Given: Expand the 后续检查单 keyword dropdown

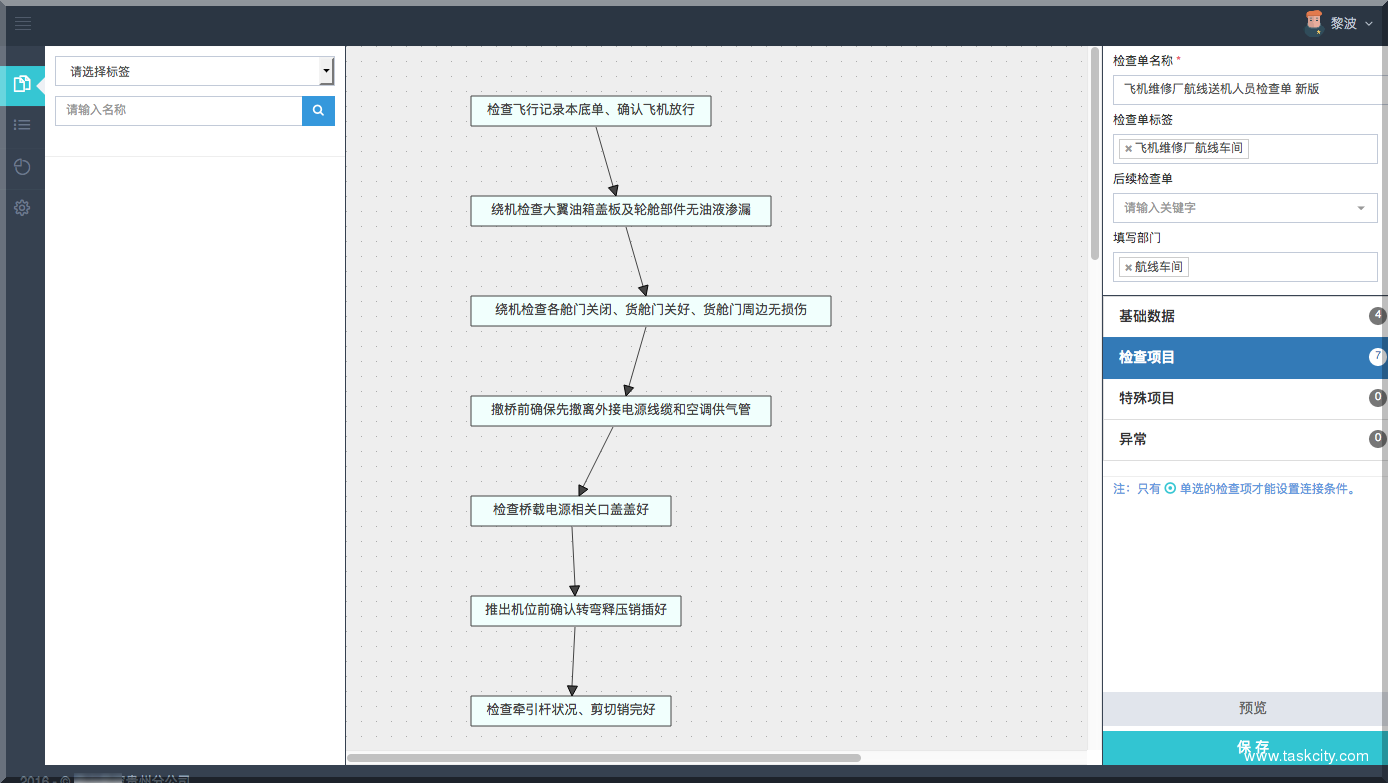Looking at the screenshot, I should pyautogui.click(x=1360, y=208).
